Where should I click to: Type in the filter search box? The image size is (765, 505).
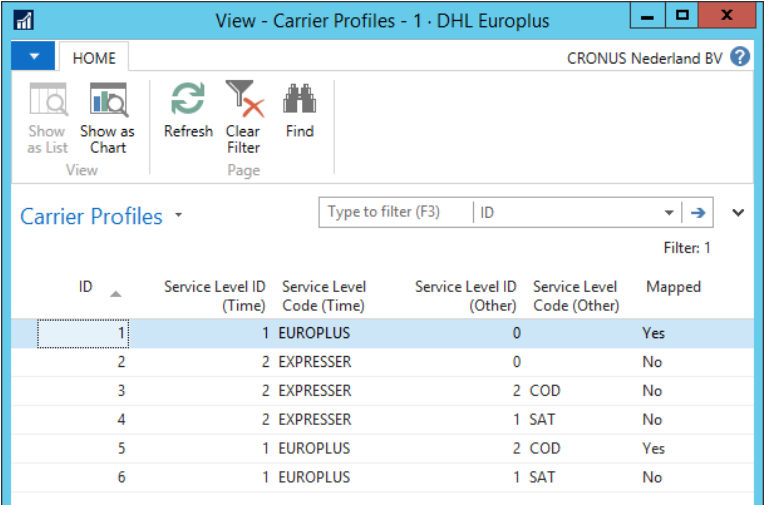coord(396,212)
